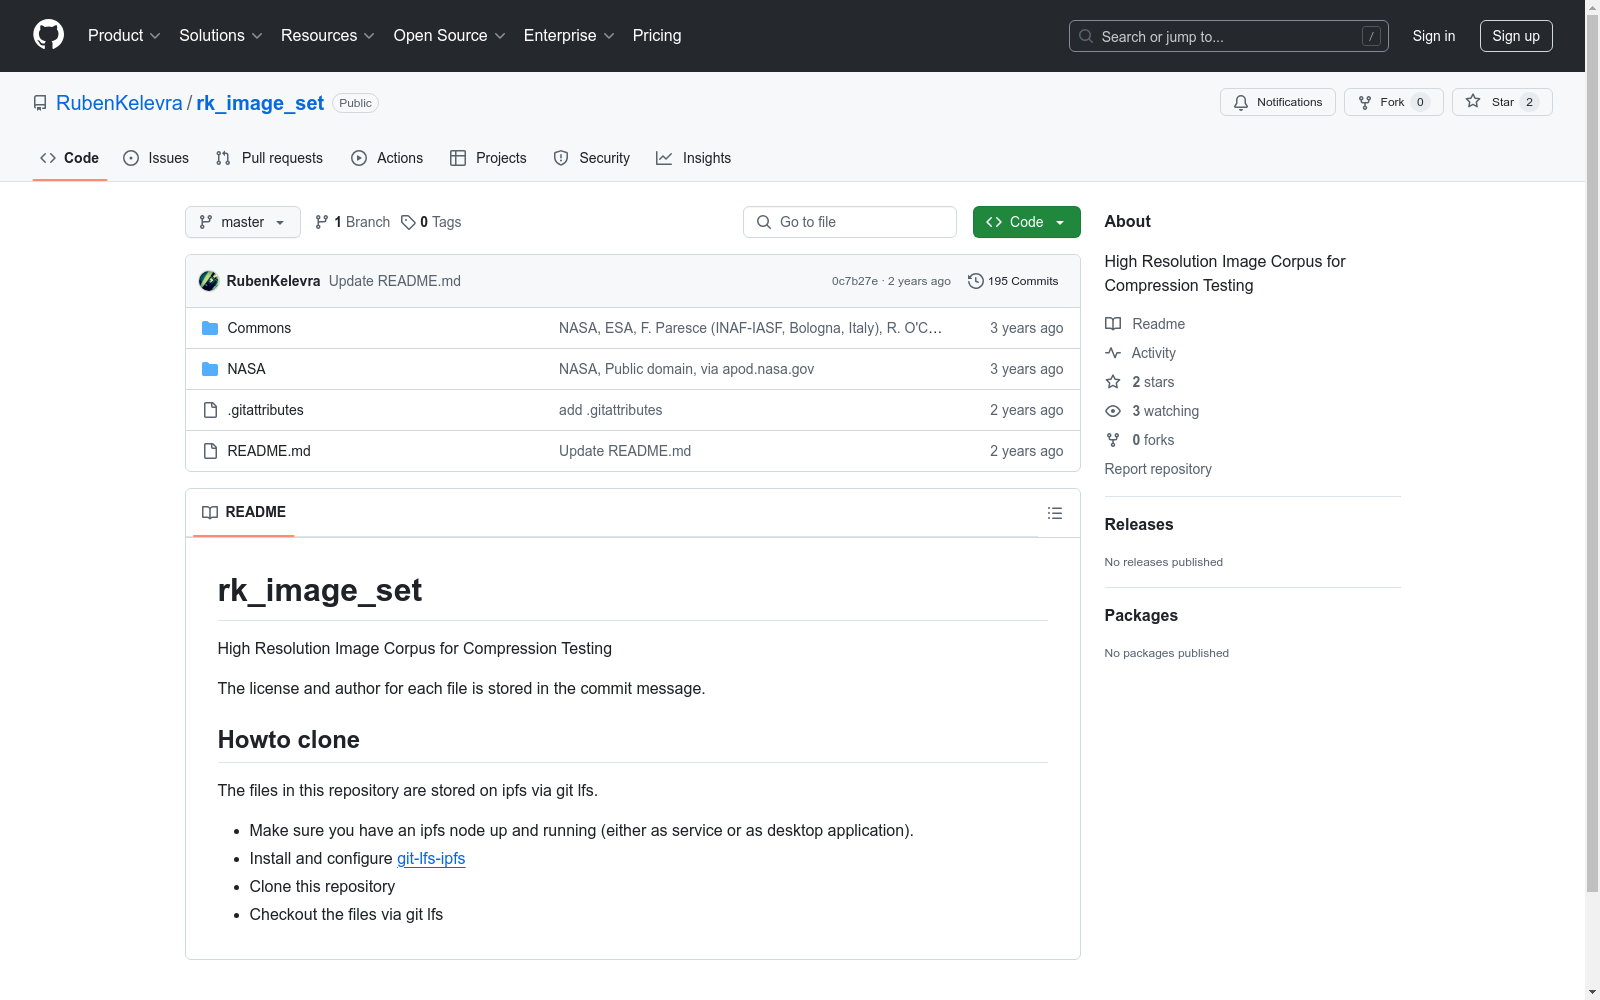Open the Commons folder

(x=259, y=328)
